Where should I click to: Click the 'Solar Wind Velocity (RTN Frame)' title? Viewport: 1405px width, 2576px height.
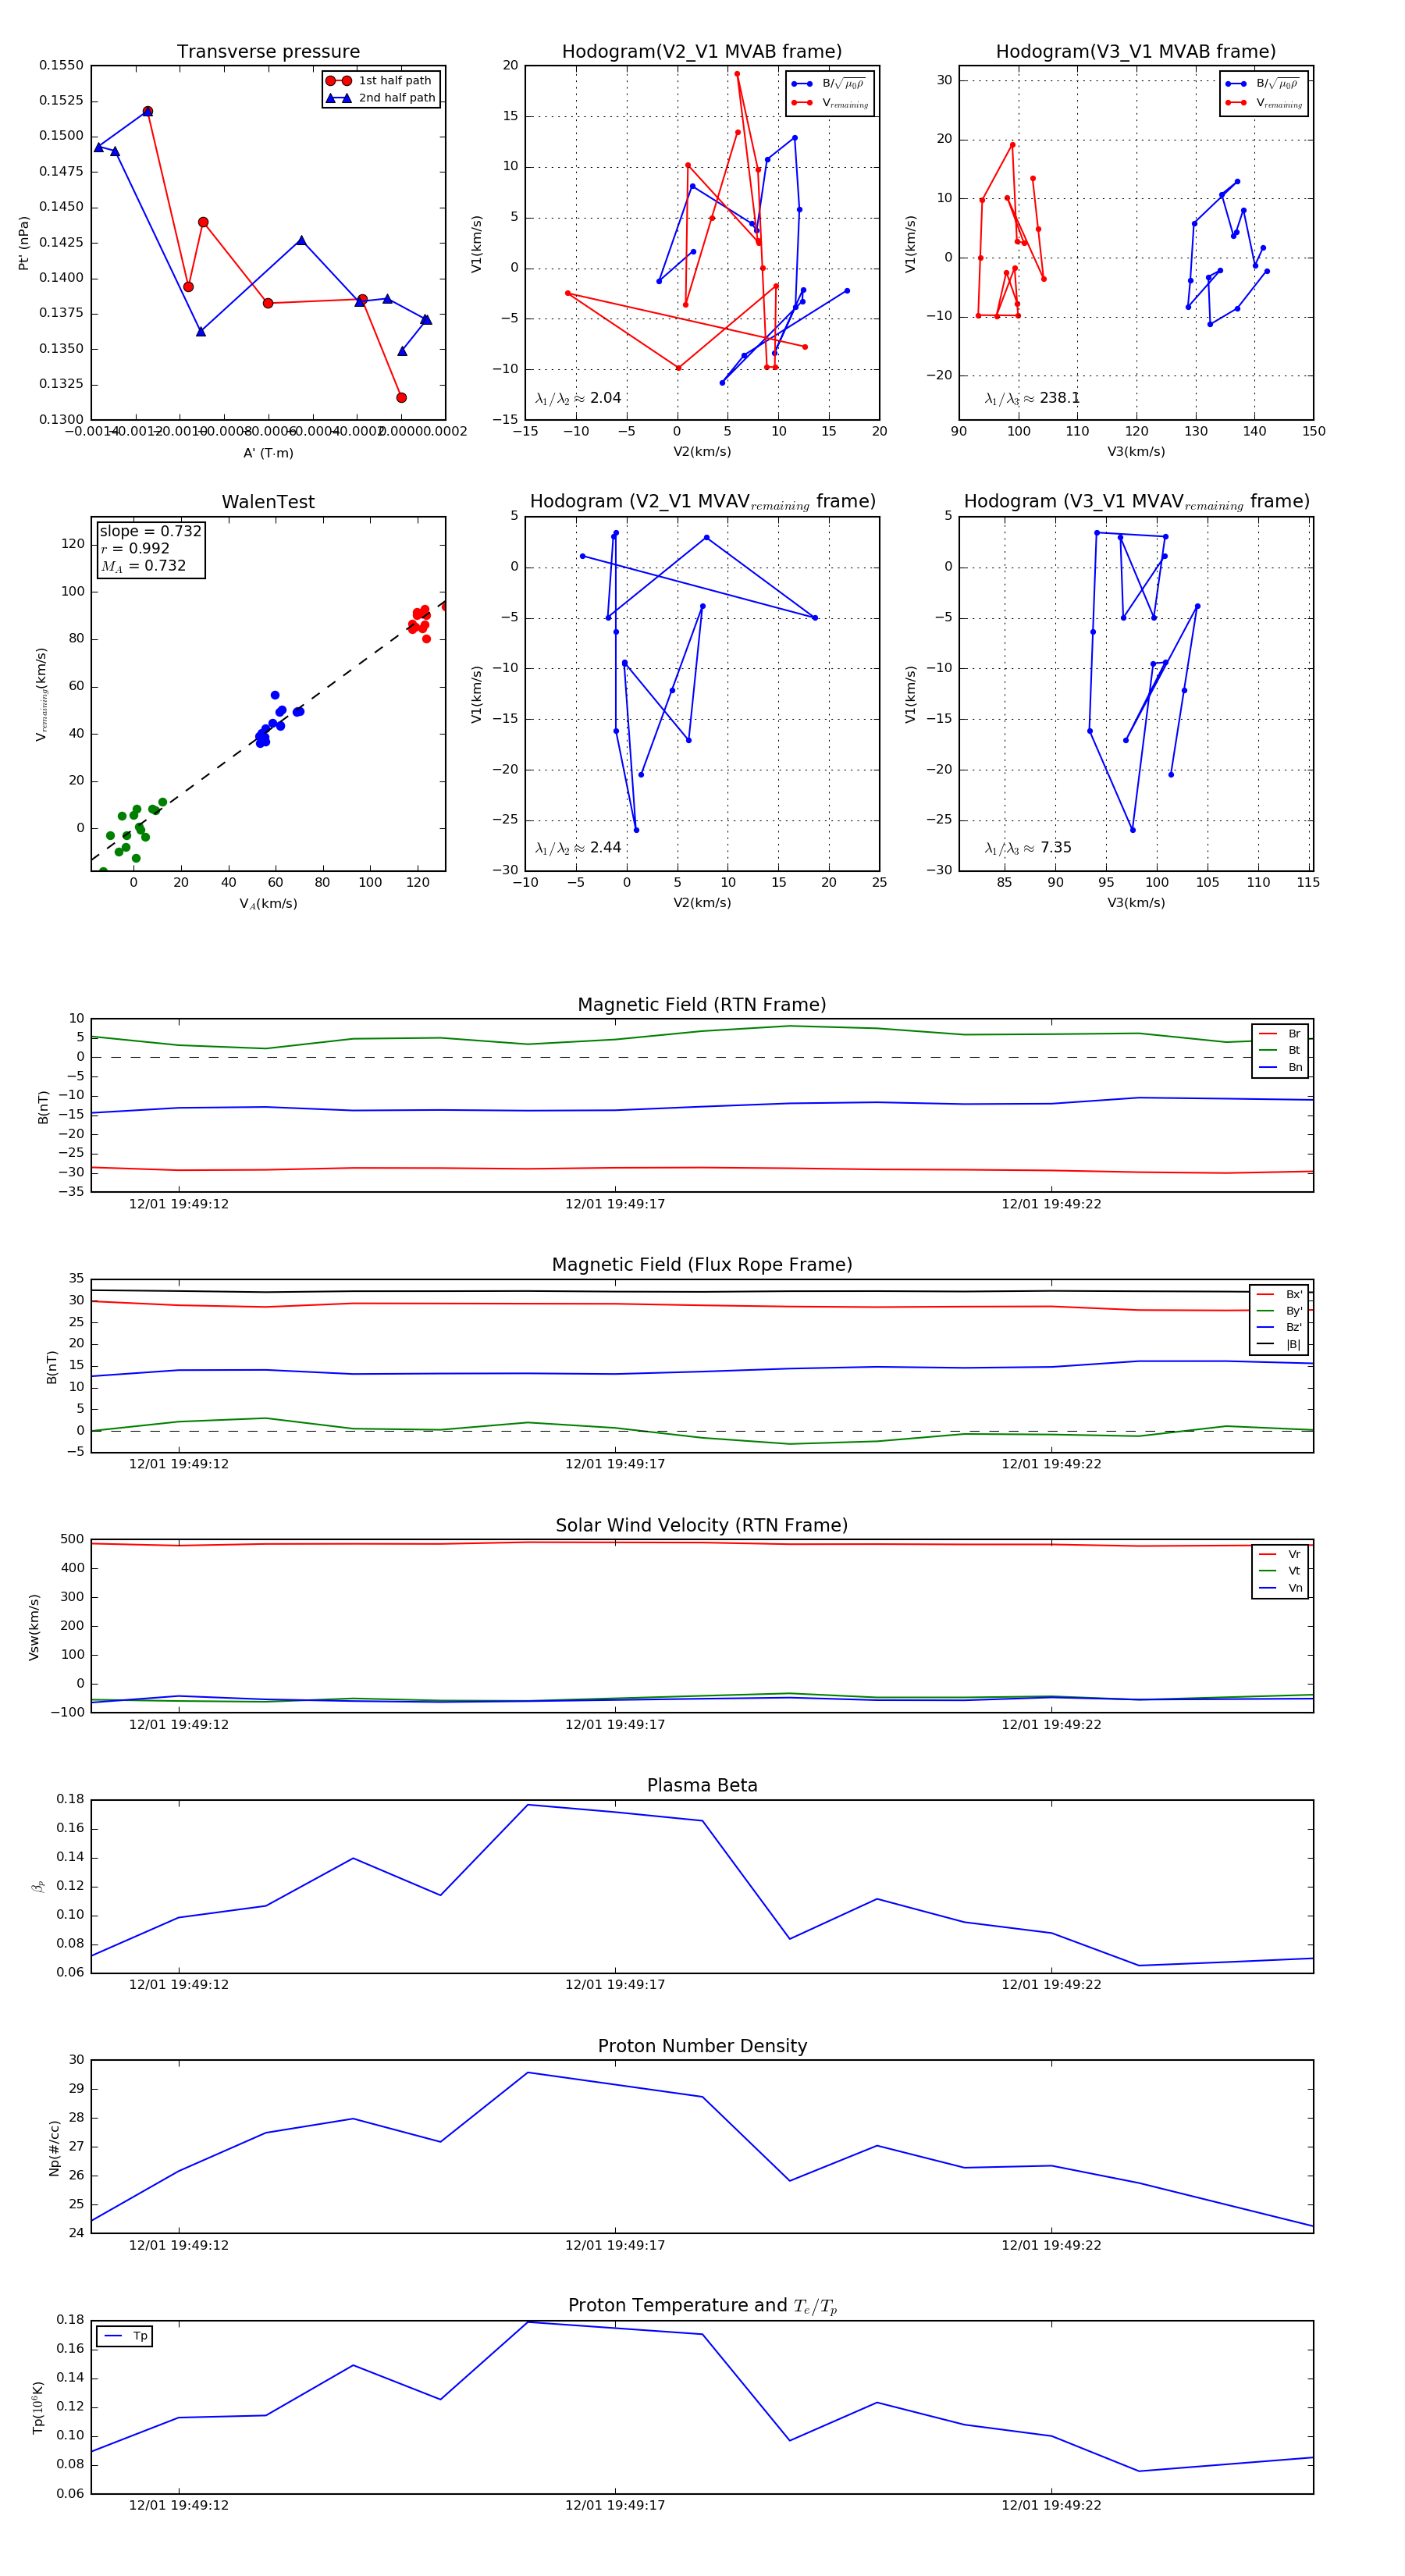[x=702, y=1526]
